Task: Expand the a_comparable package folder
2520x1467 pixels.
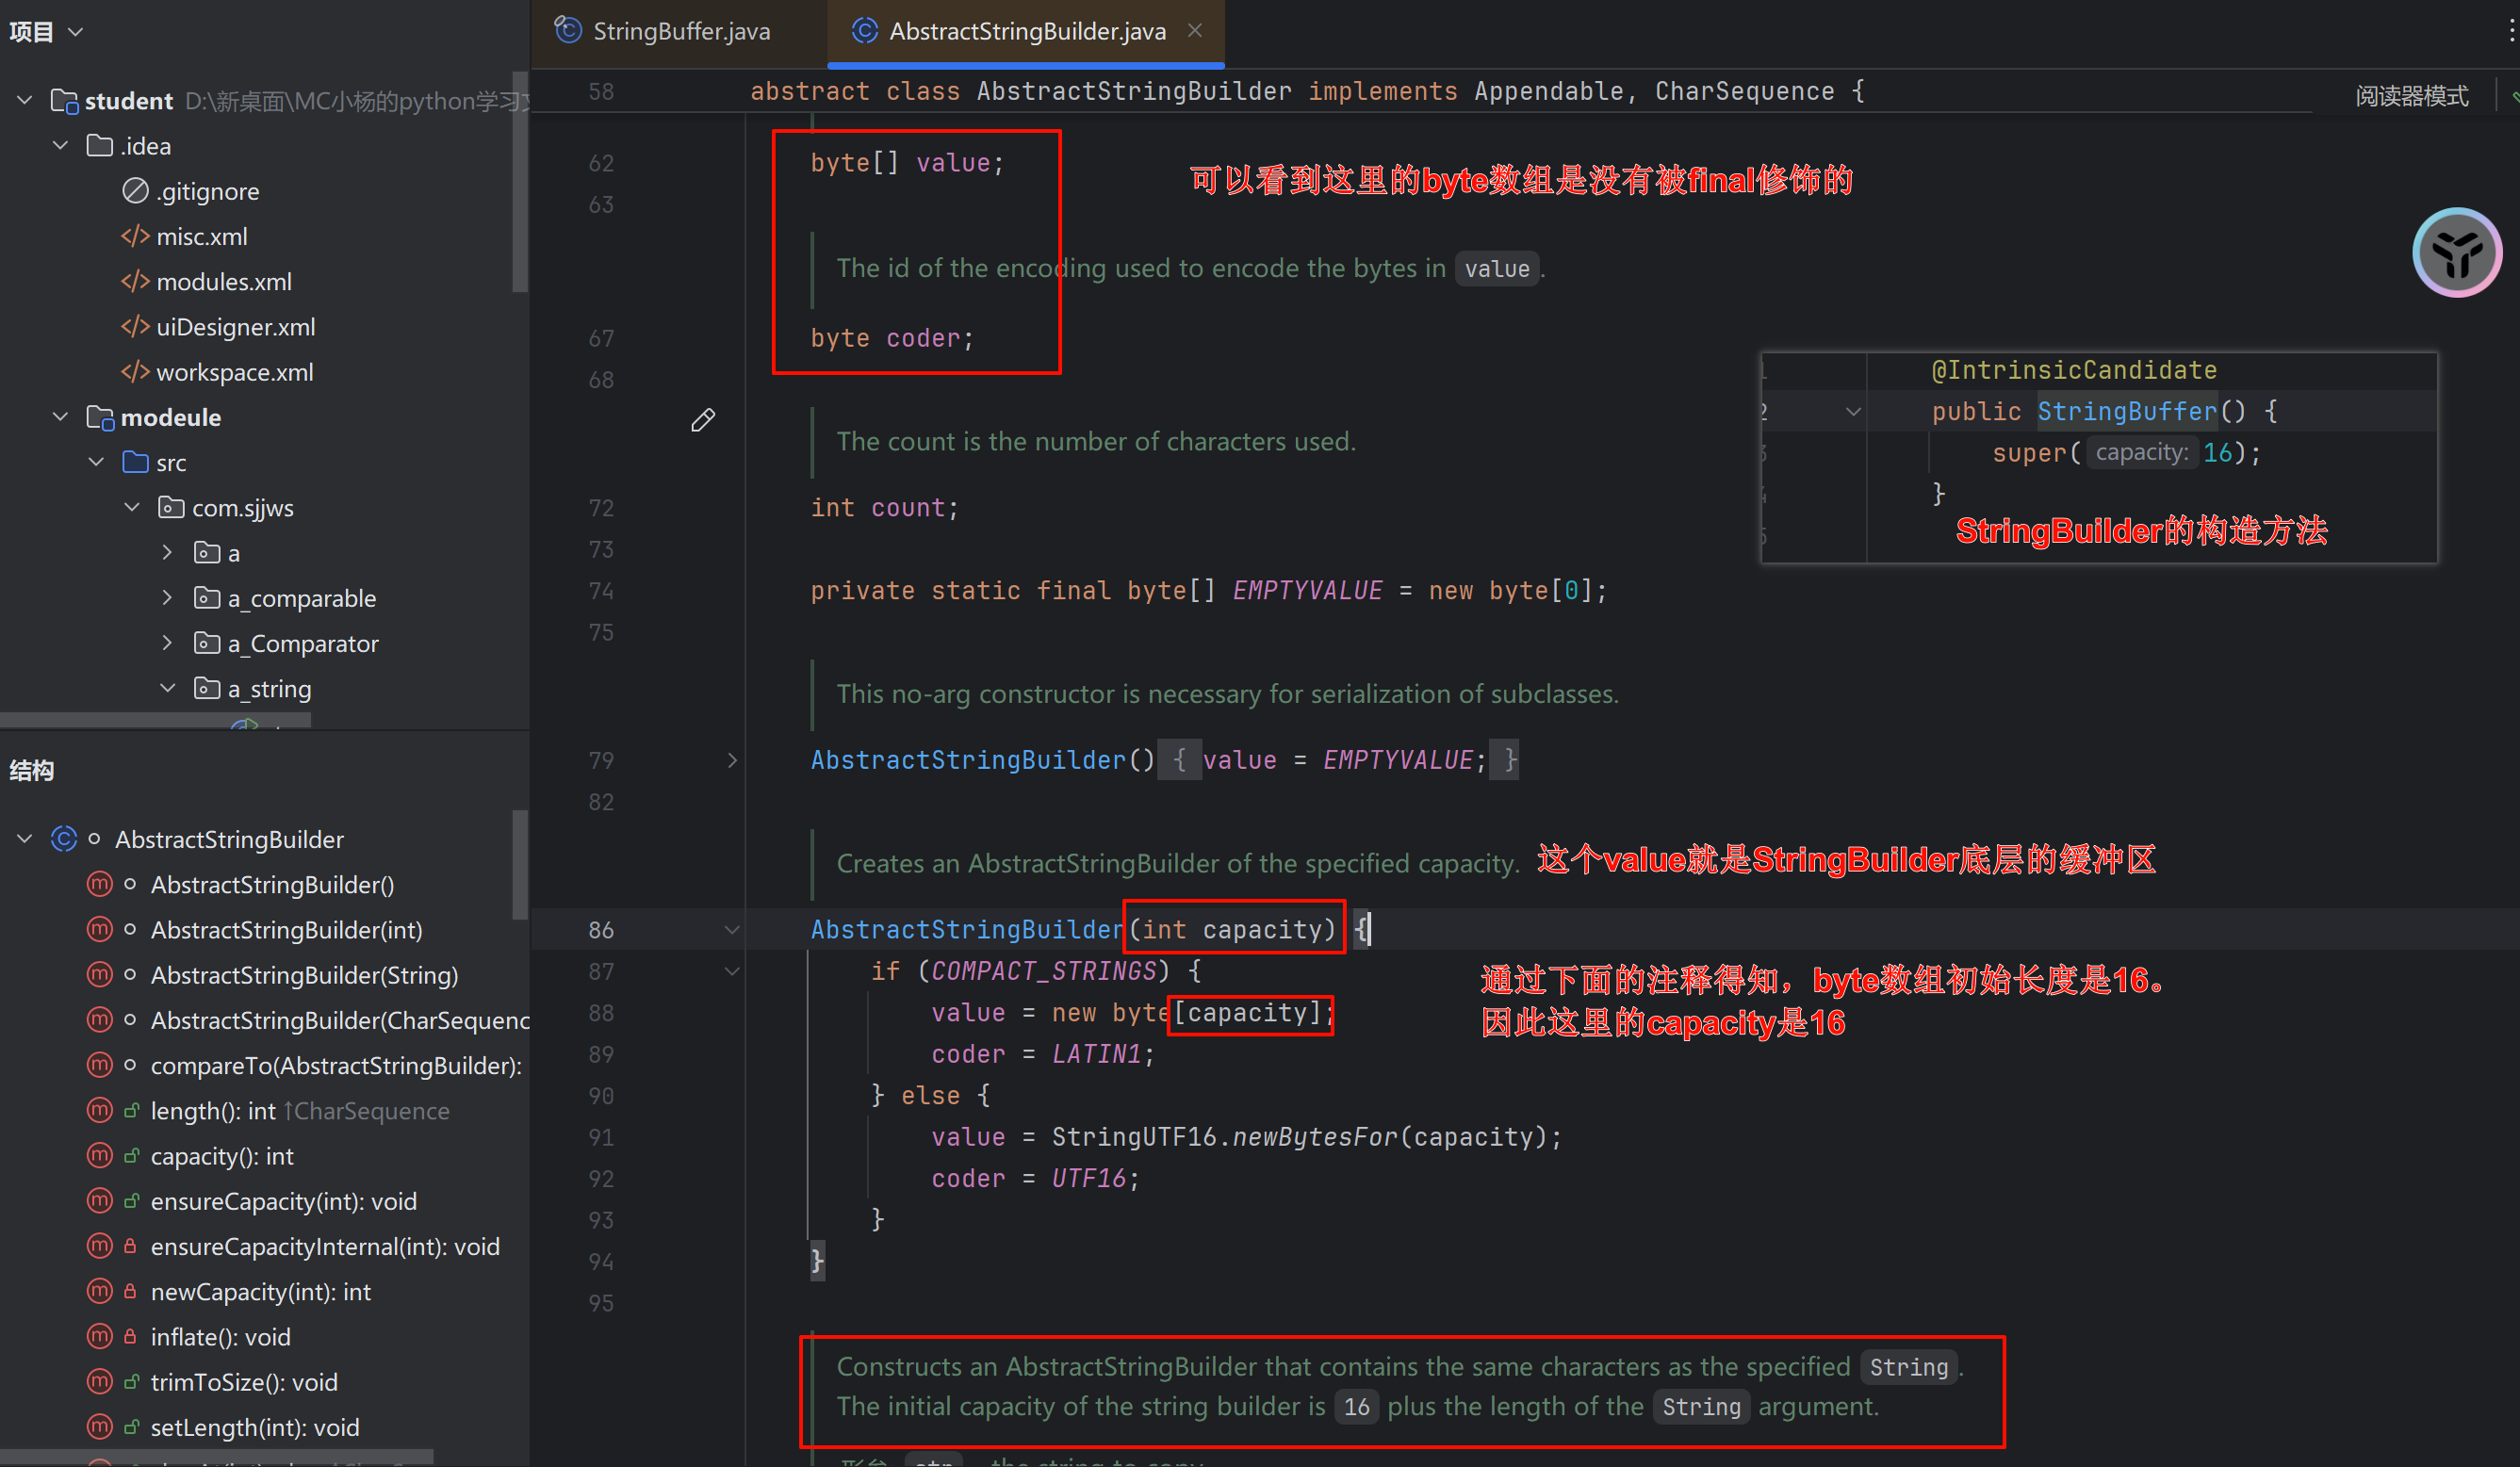Action: point(167,598)
